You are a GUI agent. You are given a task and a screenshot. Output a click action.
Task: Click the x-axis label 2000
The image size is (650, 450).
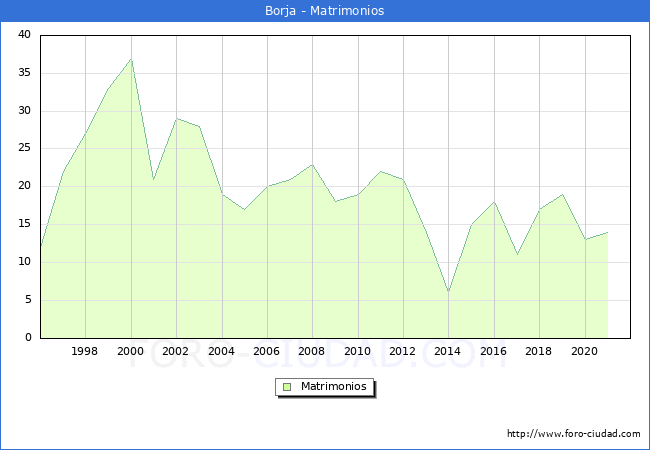pyautogui.click(x=131, y=351)
